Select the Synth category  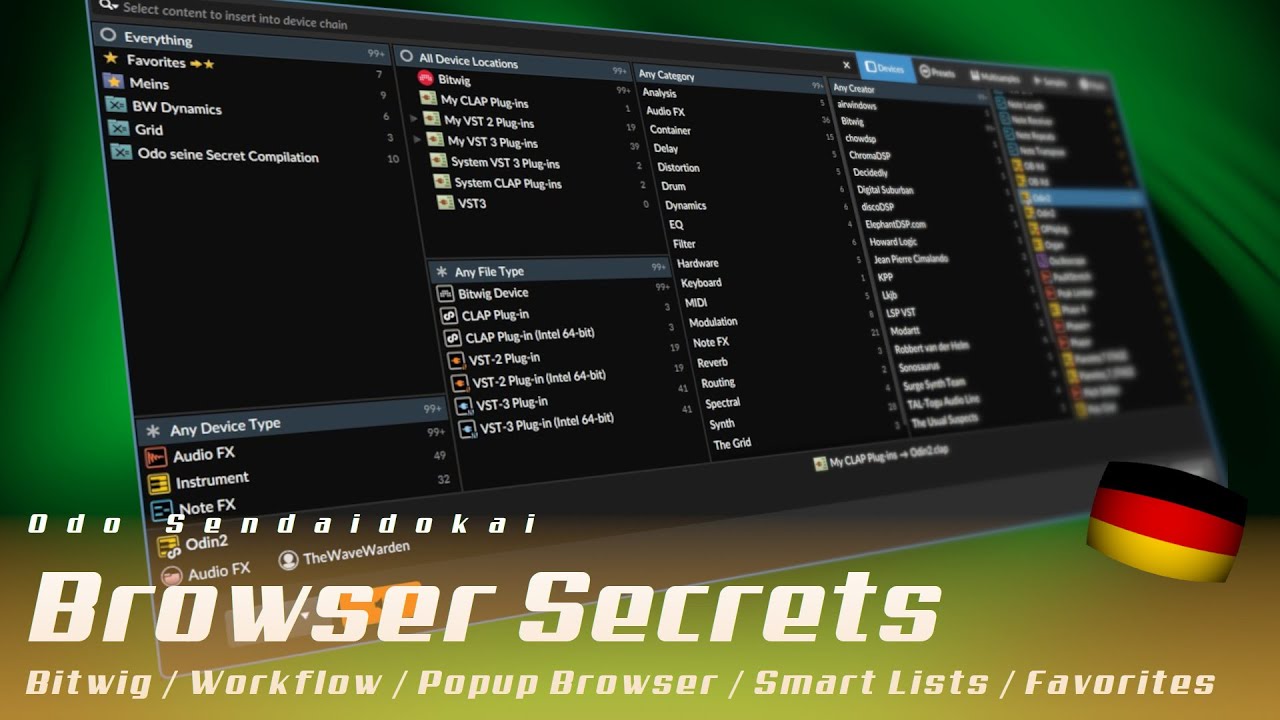[x=722, y=424]
